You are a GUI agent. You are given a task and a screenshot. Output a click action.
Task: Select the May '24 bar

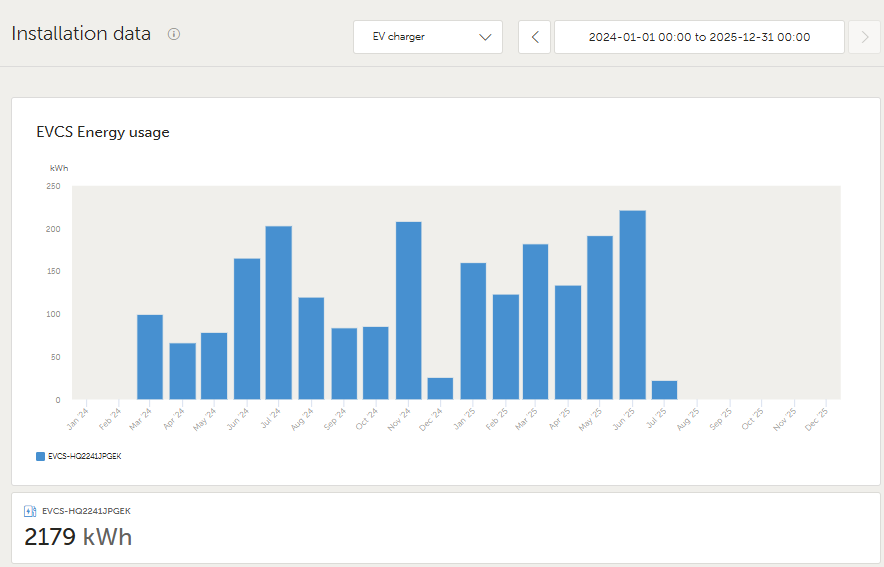pyautogui.click(x=214, y=366)
